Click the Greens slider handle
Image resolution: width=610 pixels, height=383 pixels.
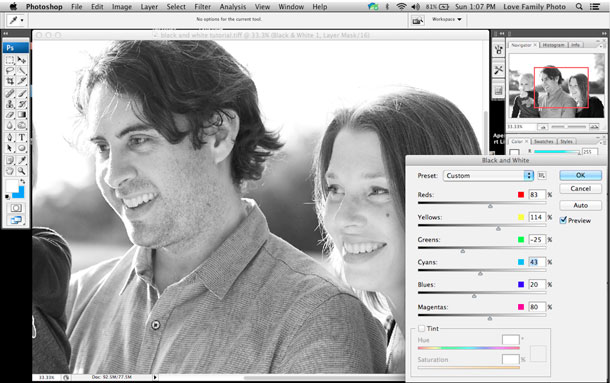click(x=463, y=251)
